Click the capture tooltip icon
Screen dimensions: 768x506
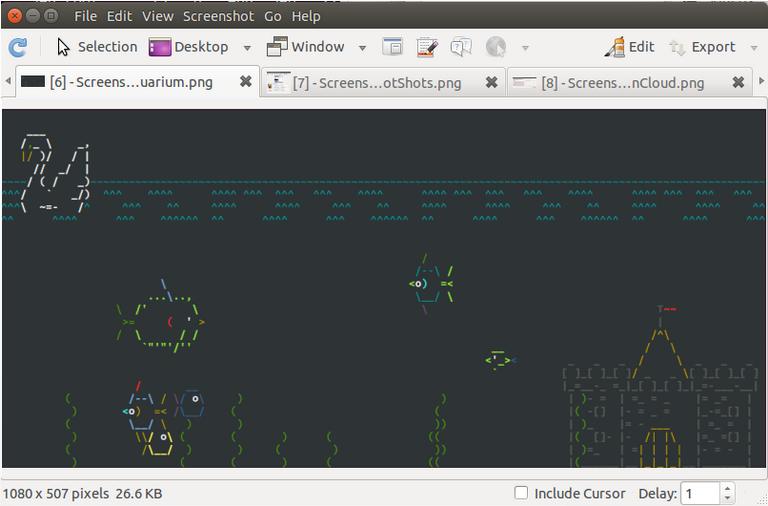[460, 47]
